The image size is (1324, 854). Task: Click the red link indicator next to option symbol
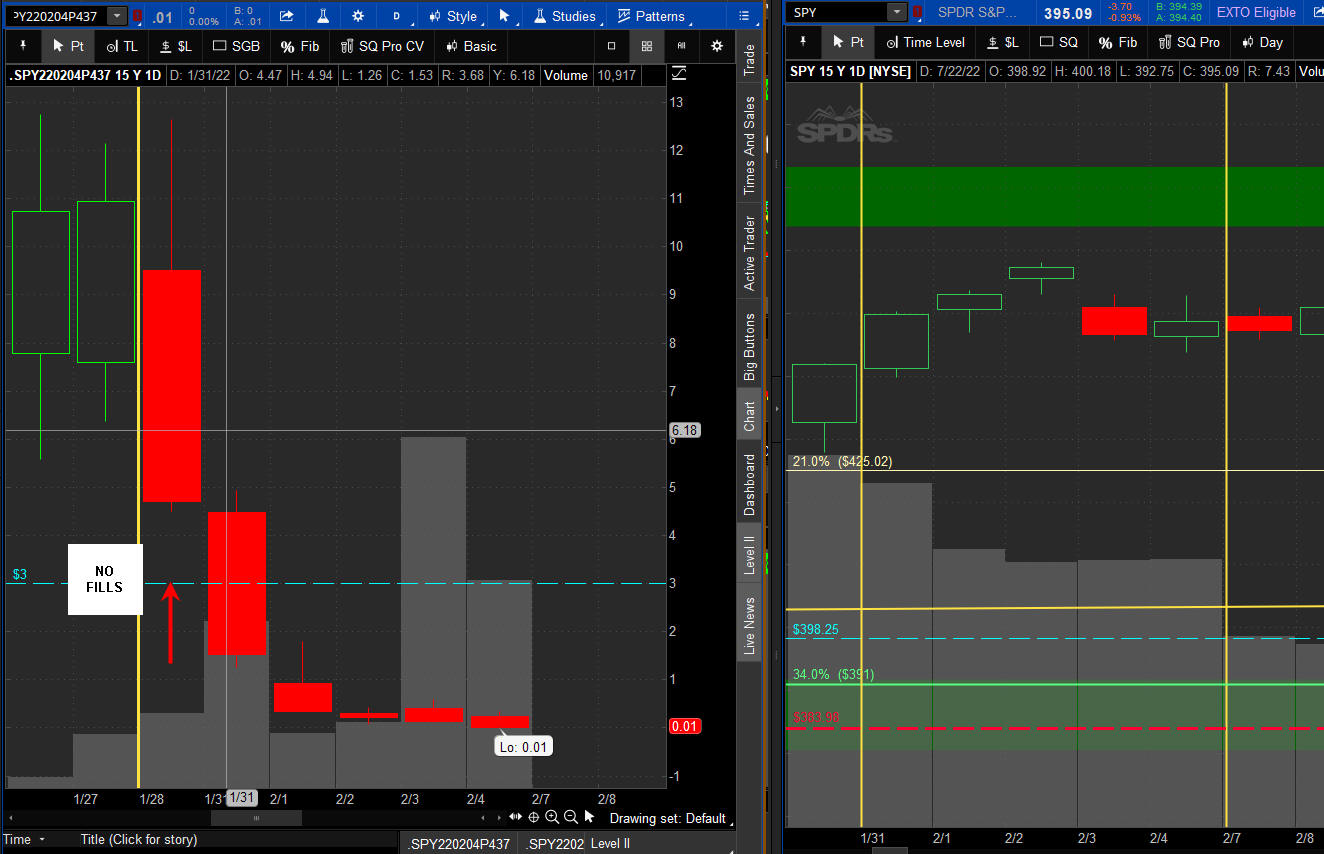tap(138, 16)
